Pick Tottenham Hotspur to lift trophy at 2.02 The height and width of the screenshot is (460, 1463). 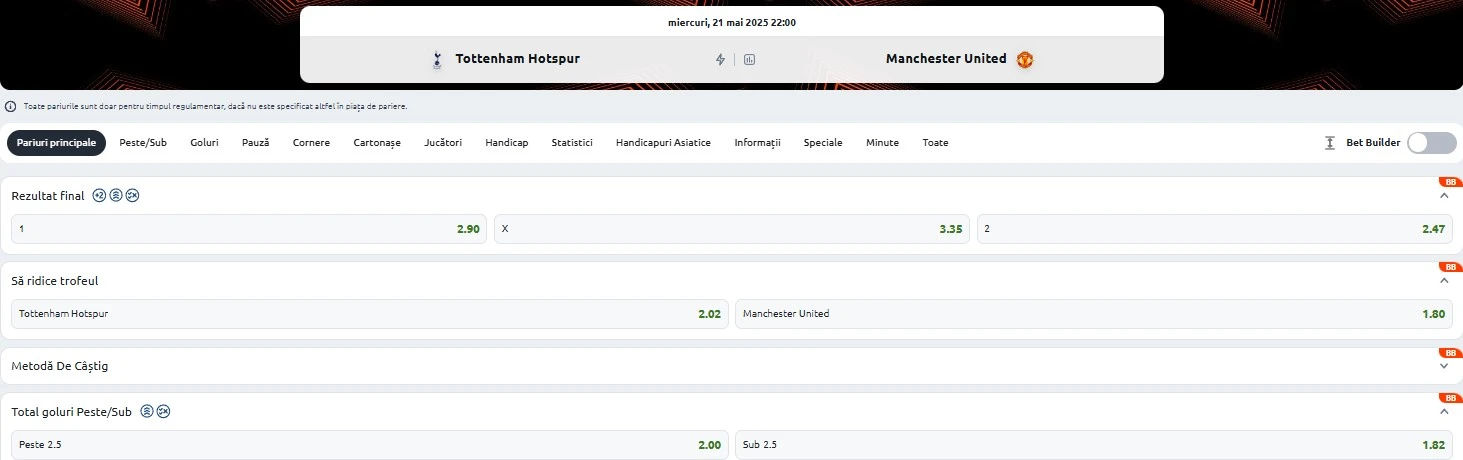click(x=369, y=314)
